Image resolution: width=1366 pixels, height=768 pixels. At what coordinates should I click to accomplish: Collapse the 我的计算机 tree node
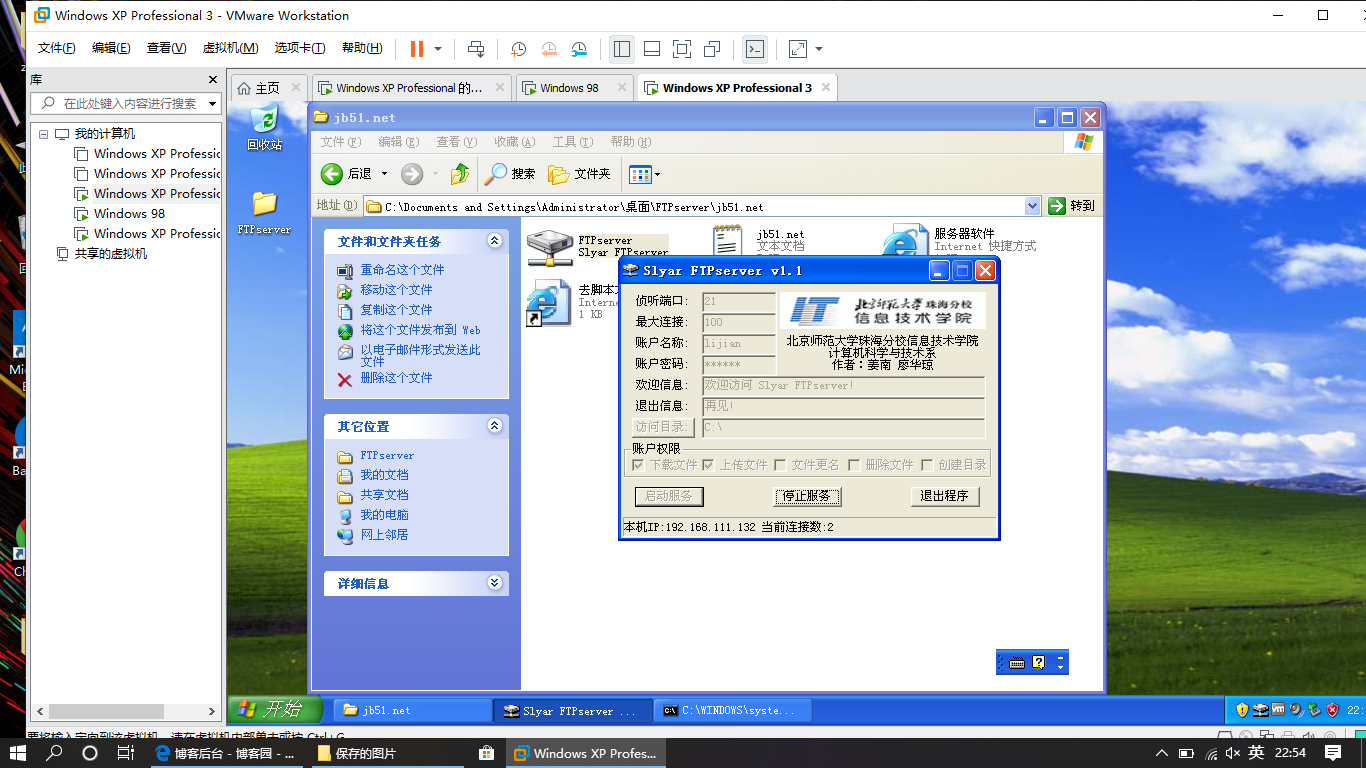(44, 134)
